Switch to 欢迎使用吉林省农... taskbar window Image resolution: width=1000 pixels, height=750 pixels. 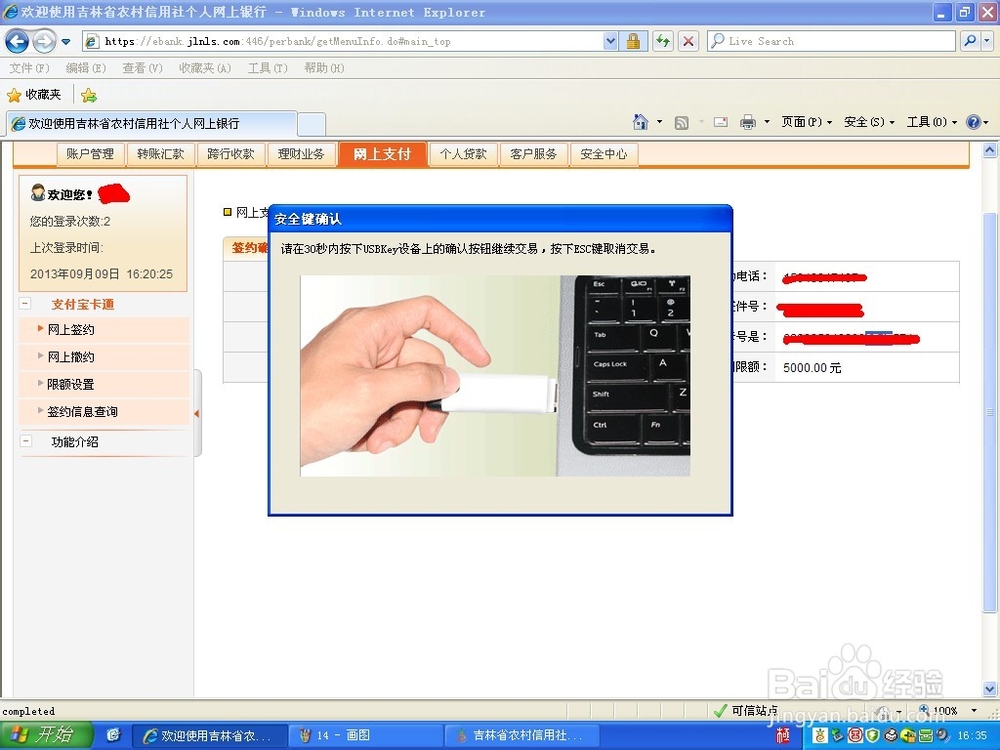tap(209, 735)
